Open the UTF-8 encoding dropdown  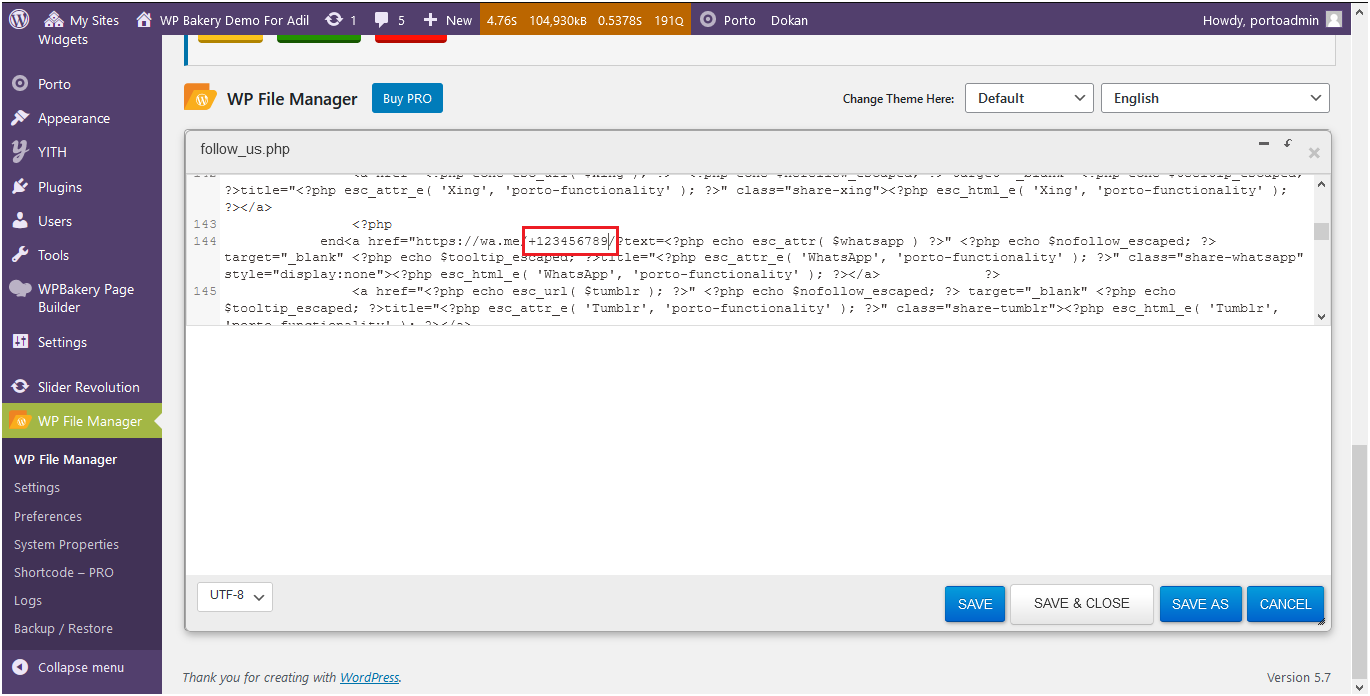click(x=235, y=596)
